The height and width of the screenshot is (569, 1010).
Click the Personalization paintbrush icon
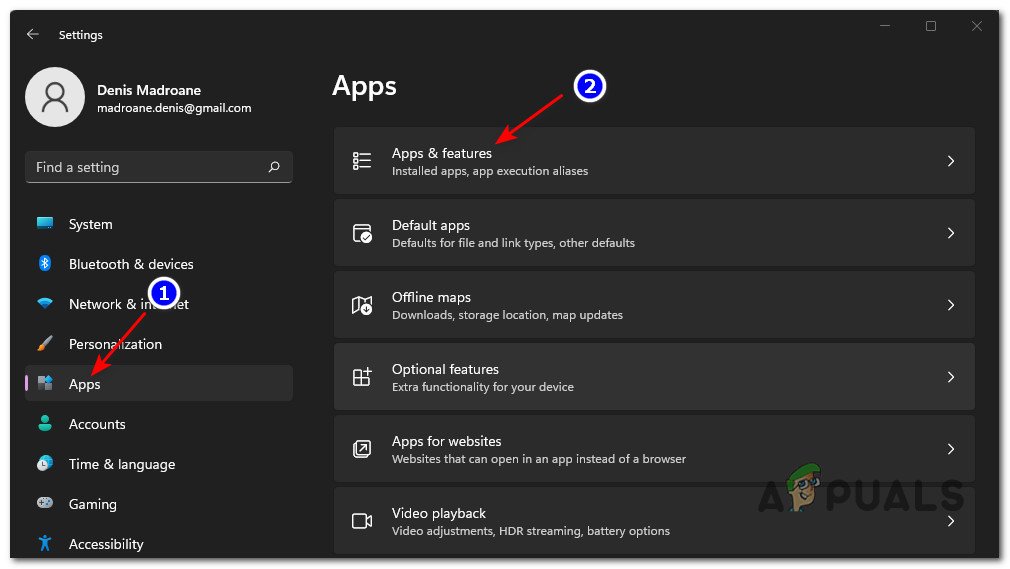coord(45,344)
